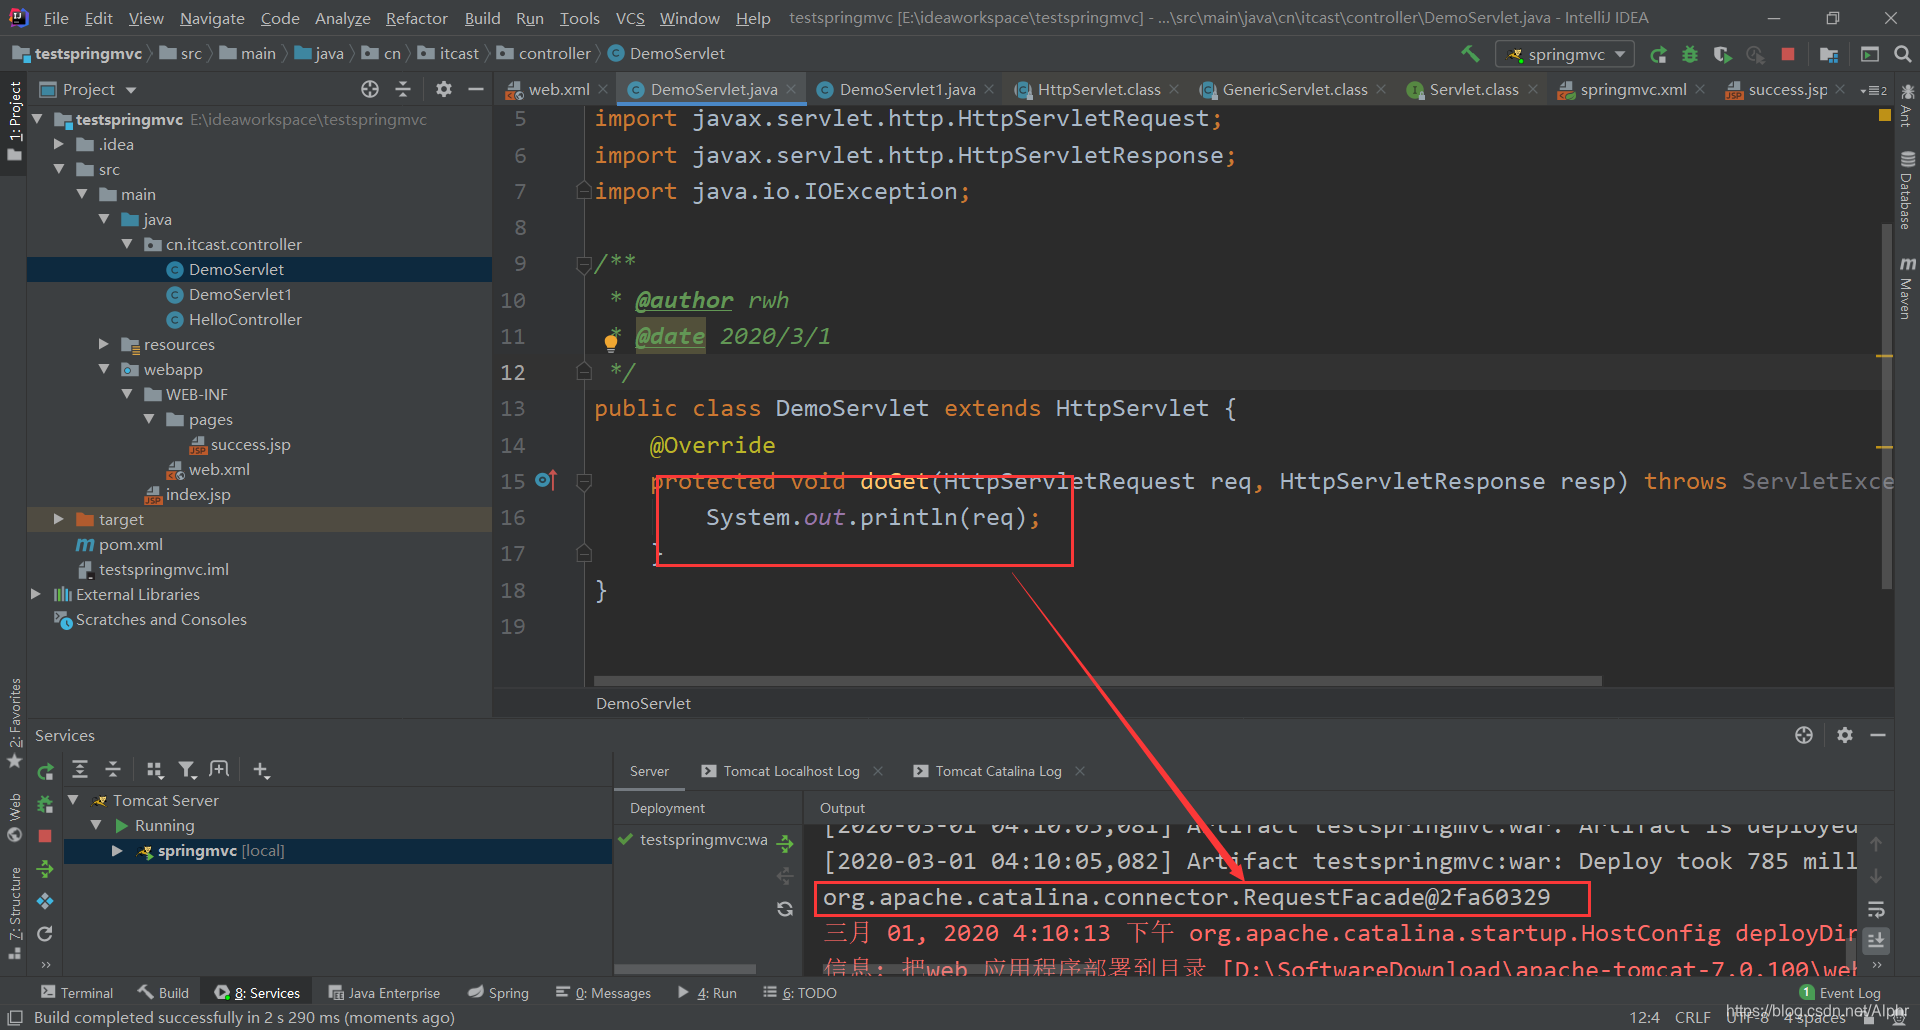Select HelloController in the Project tree
Image resolution: width=1920 pixels, height=1030 pixels.
click(245, 319)
